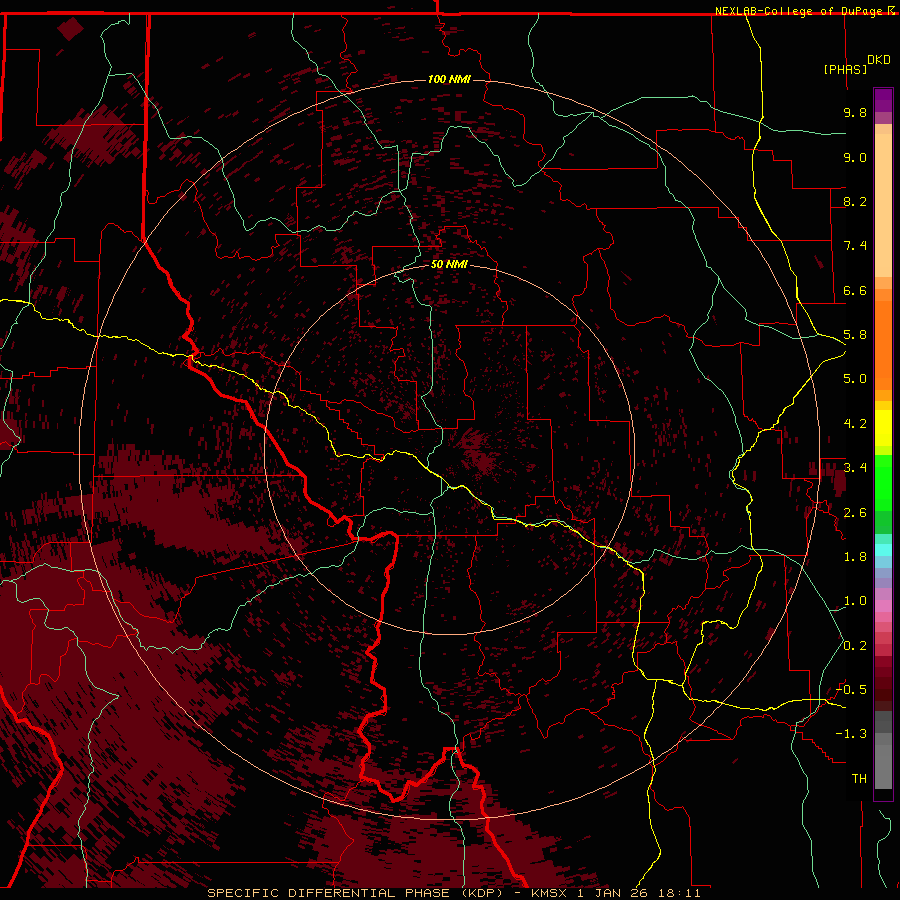This screenshot has width=900, height=900.
Task: Click the 2.6 scale value label
Action: coord(855,513)
